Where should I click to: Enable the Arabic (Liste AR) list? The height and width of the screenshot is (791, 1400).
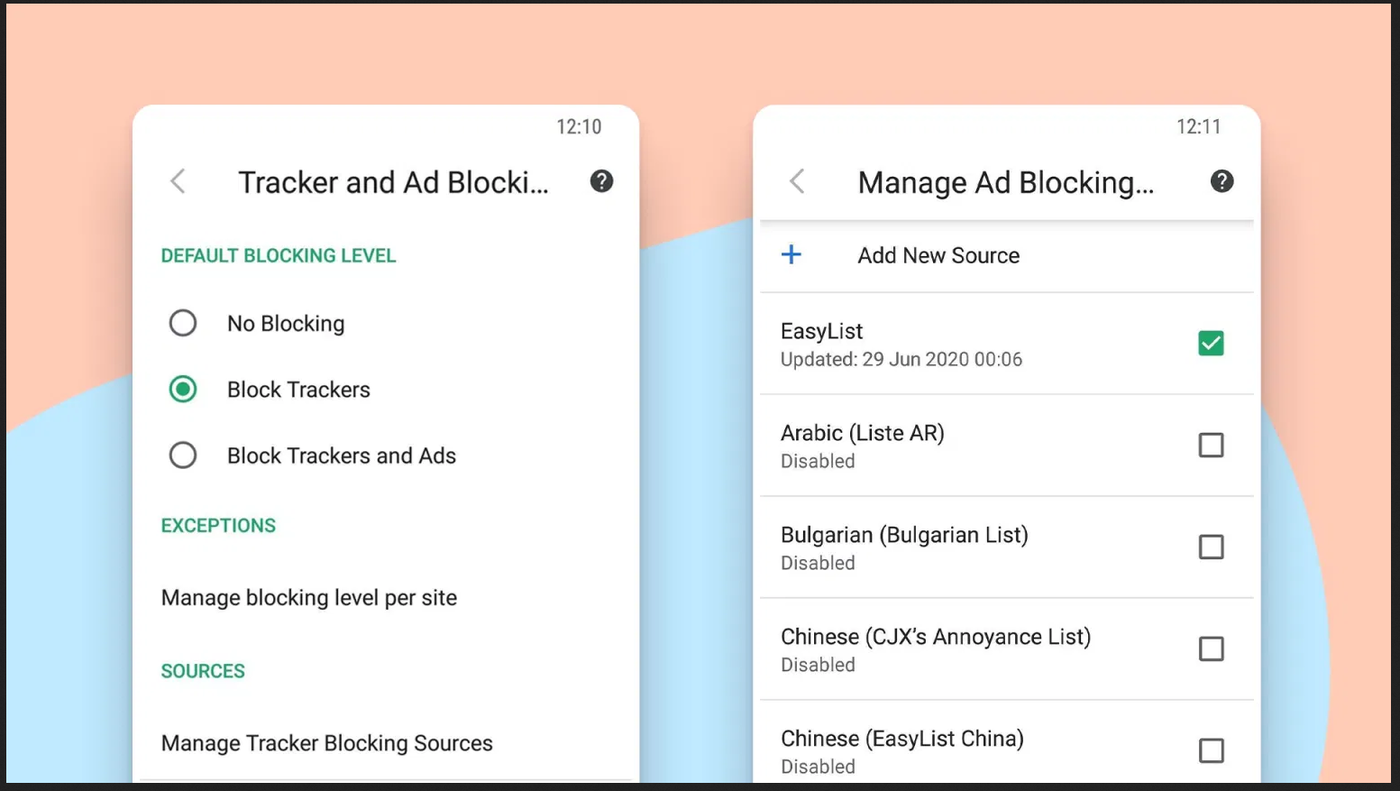click(x=1211, y=445)
